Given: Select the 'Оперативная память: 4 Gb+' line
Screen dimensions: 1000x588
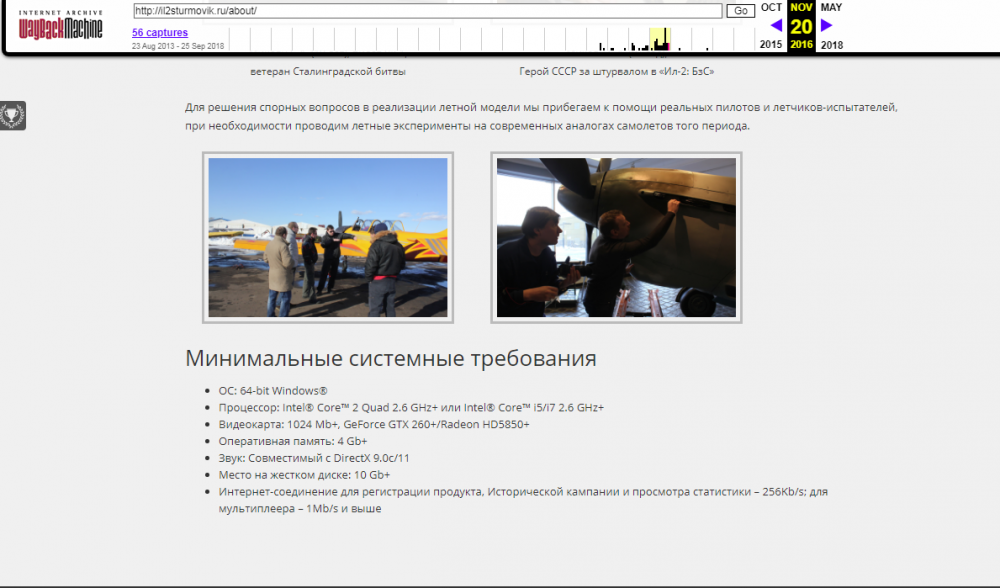Looking at the screenshot, I should pos(293,441).
